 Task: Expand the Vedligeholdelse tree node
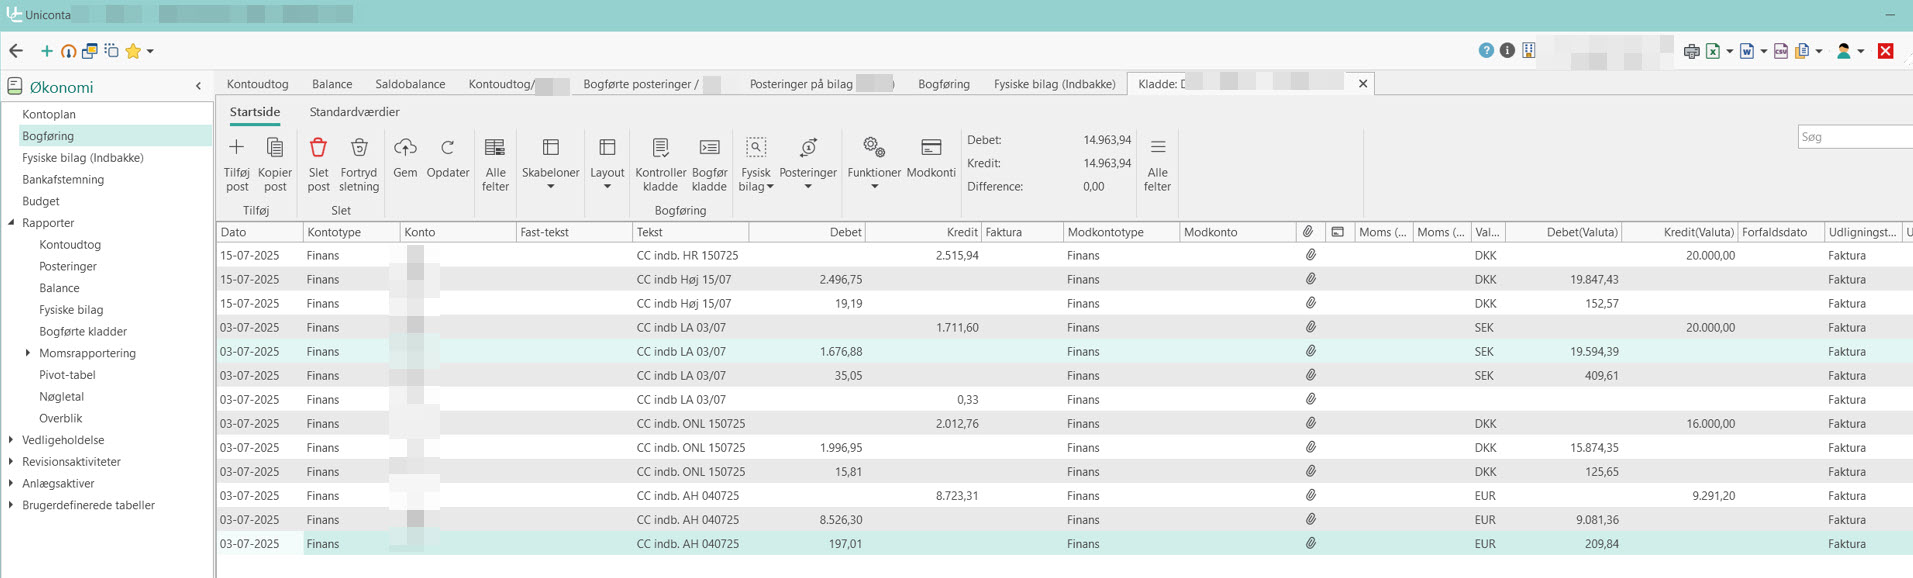[x=11, y=440]
